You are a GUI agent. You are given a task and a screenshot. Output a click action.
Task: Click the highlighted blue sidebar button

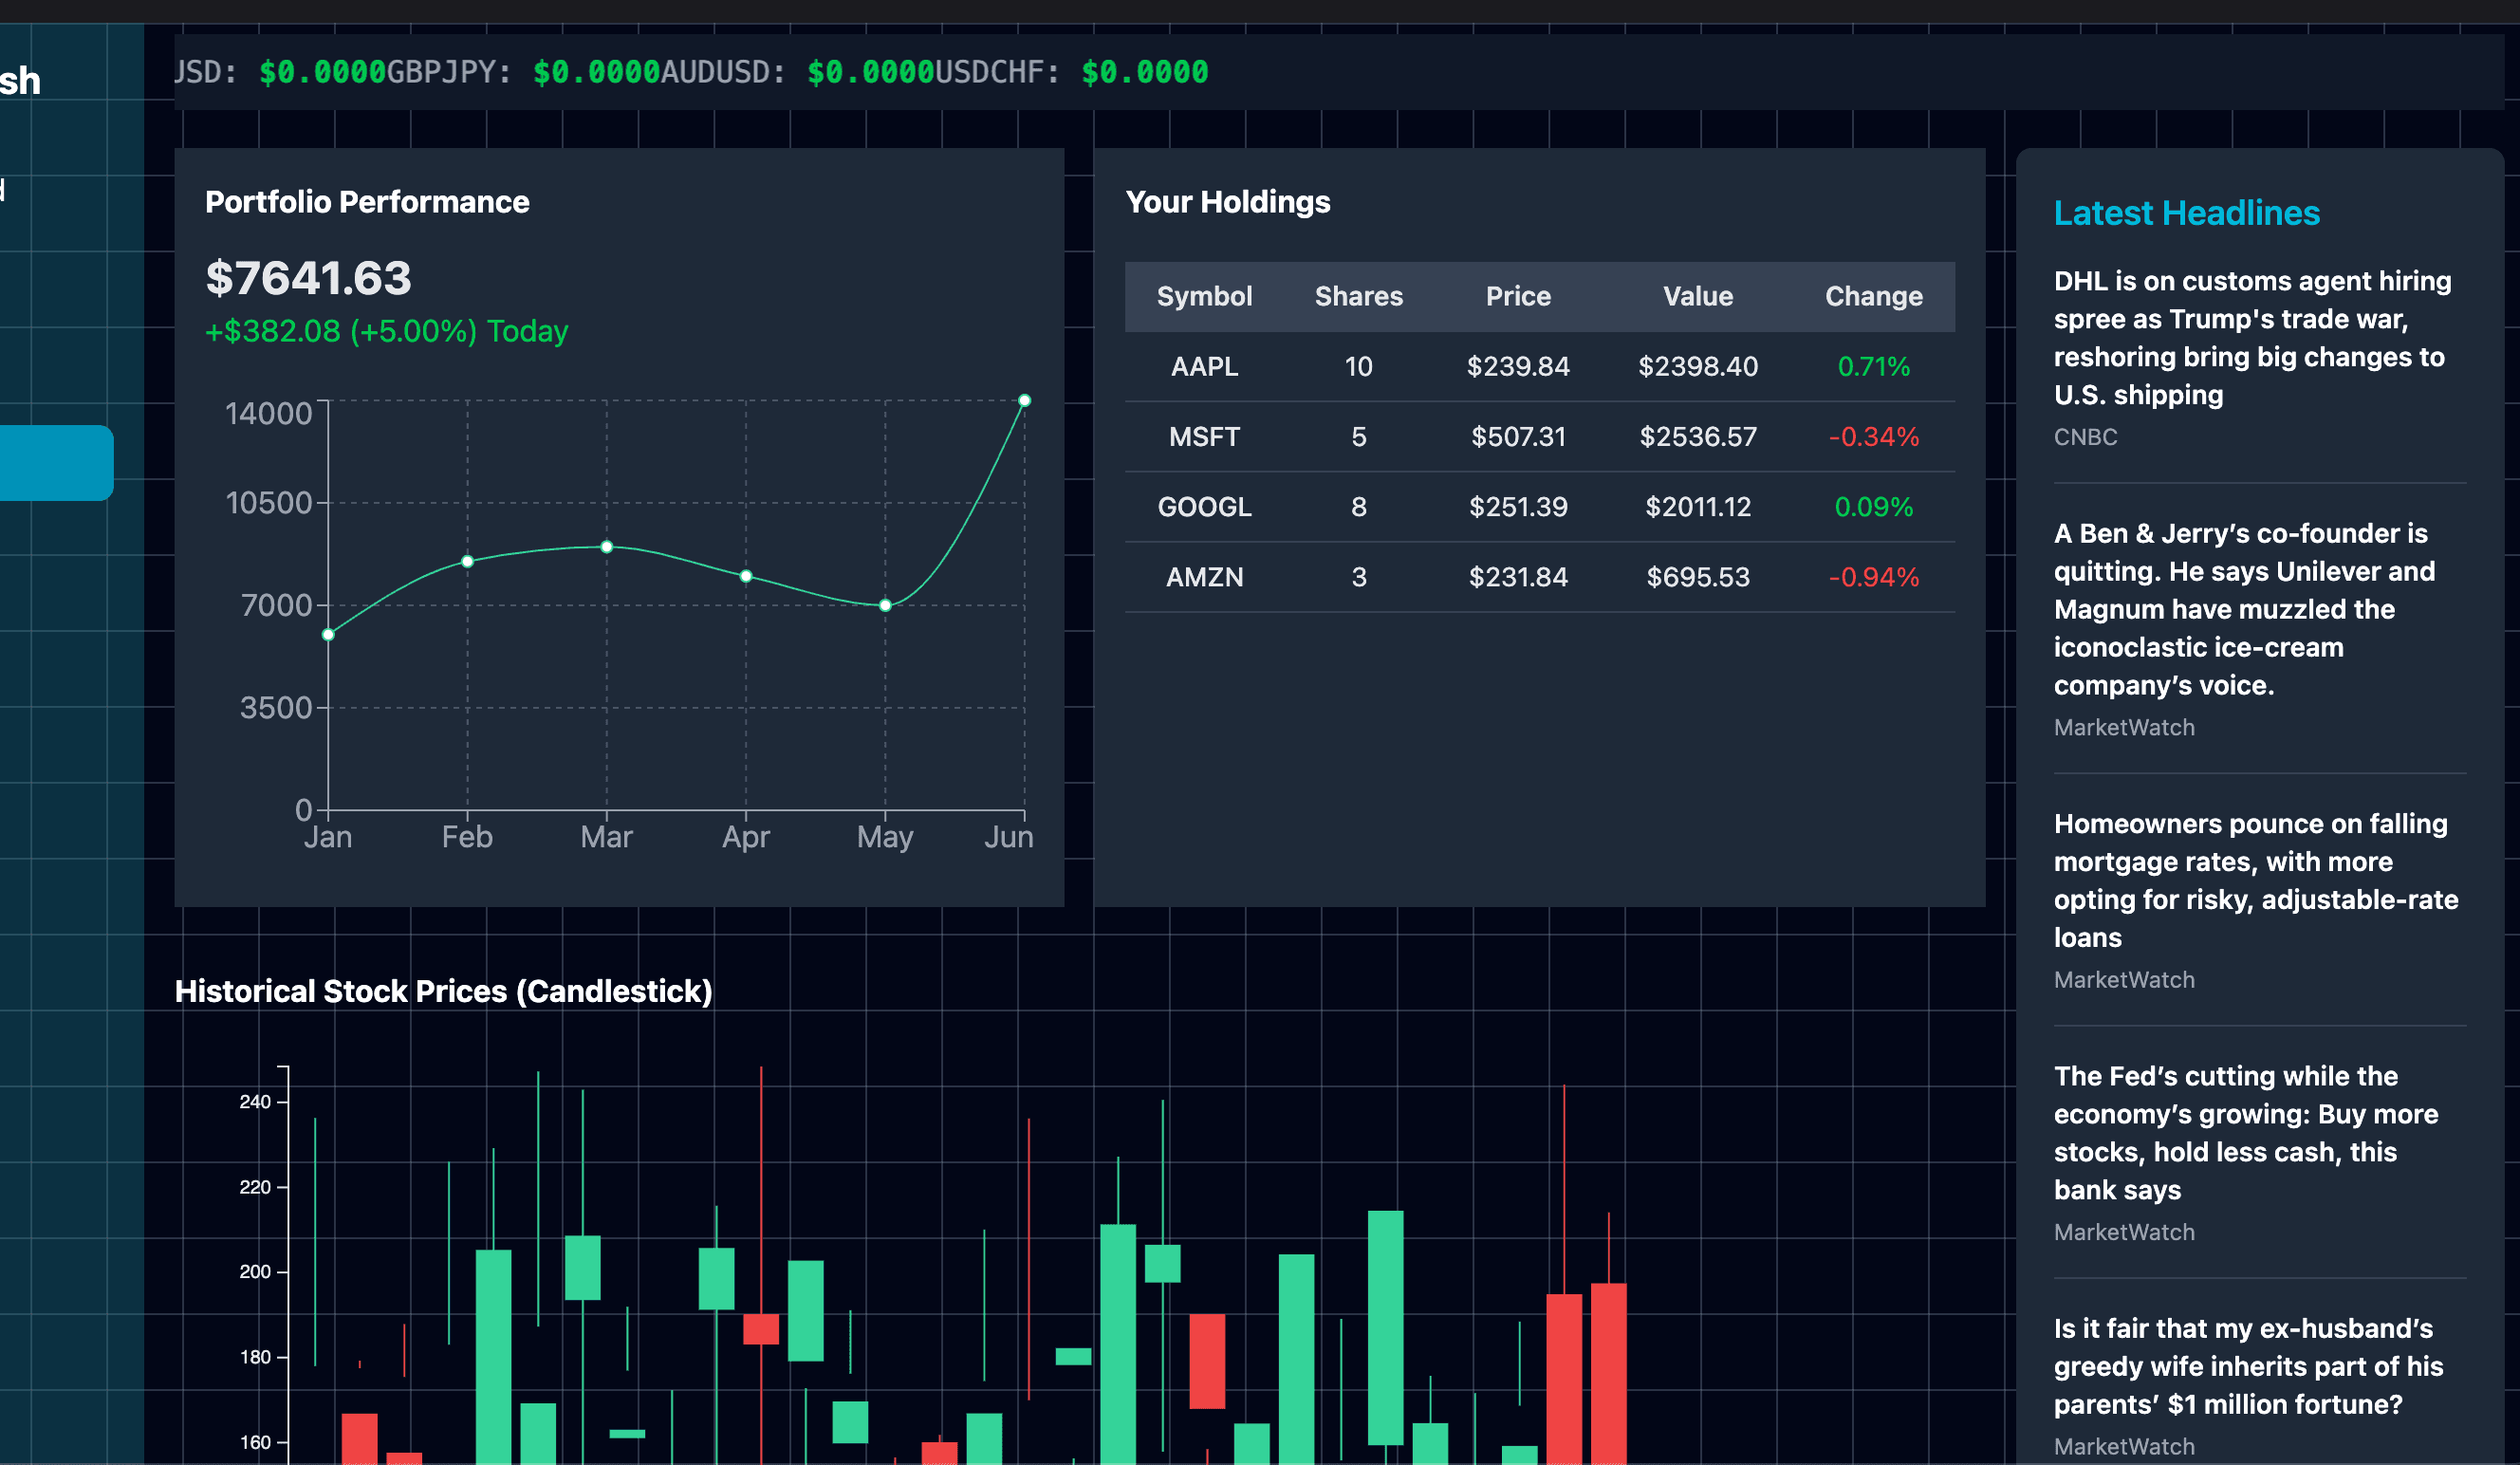click(x=56, y=462)
